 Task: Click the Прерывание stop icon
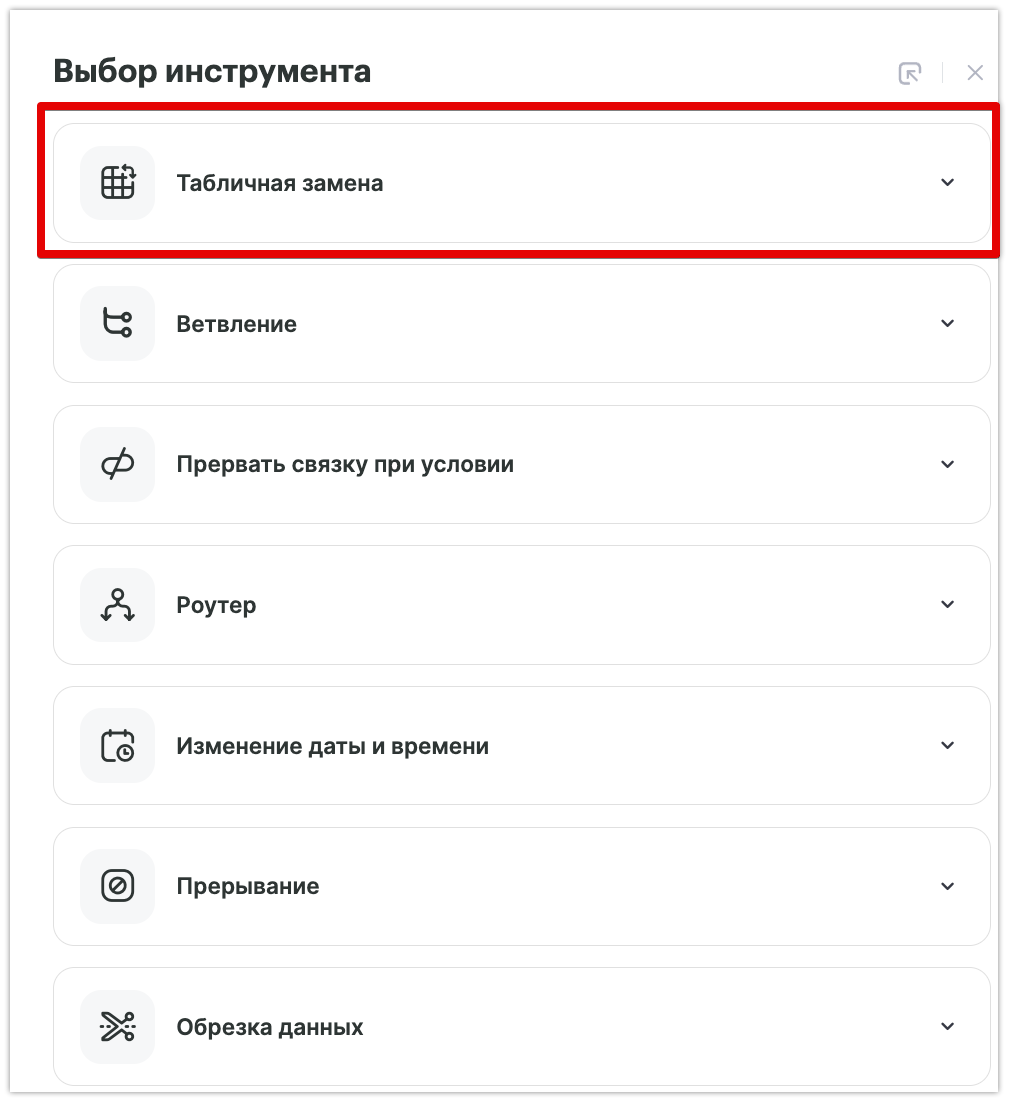[x=118, y=886]
